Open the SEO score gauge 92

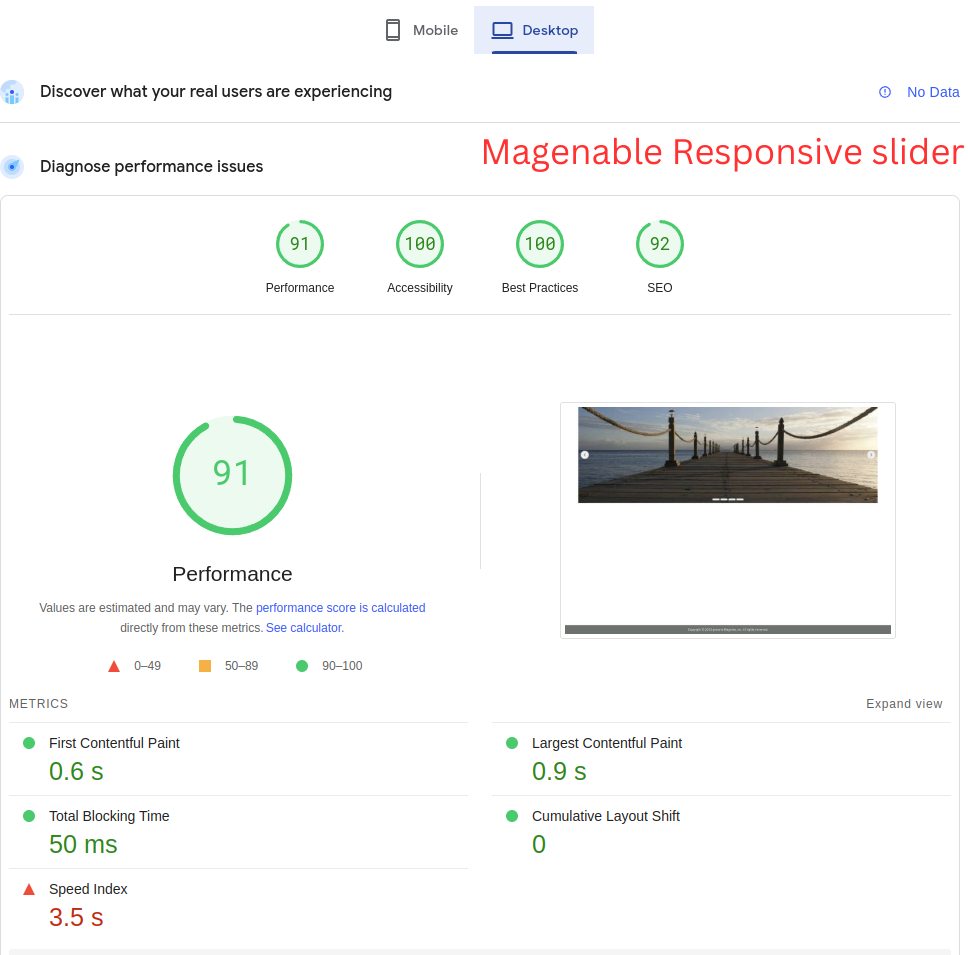coord(660,244)
